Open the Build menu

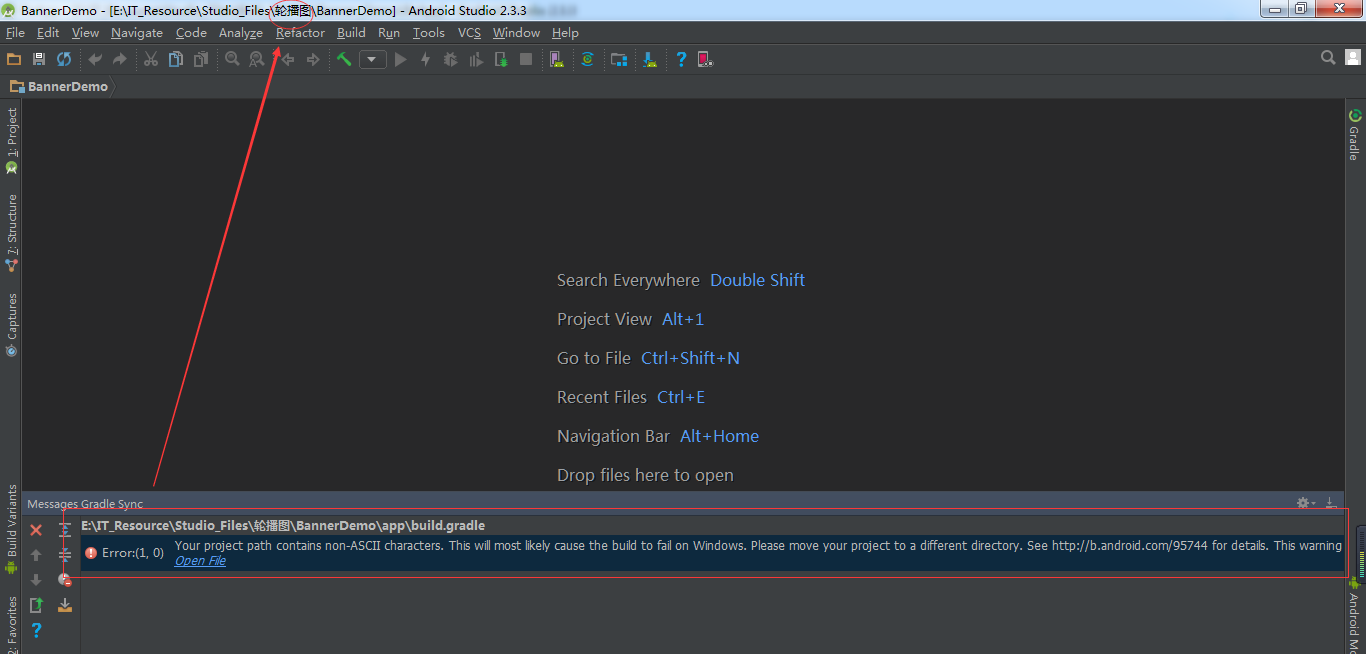pyautogui.click(x=351, y=33)
